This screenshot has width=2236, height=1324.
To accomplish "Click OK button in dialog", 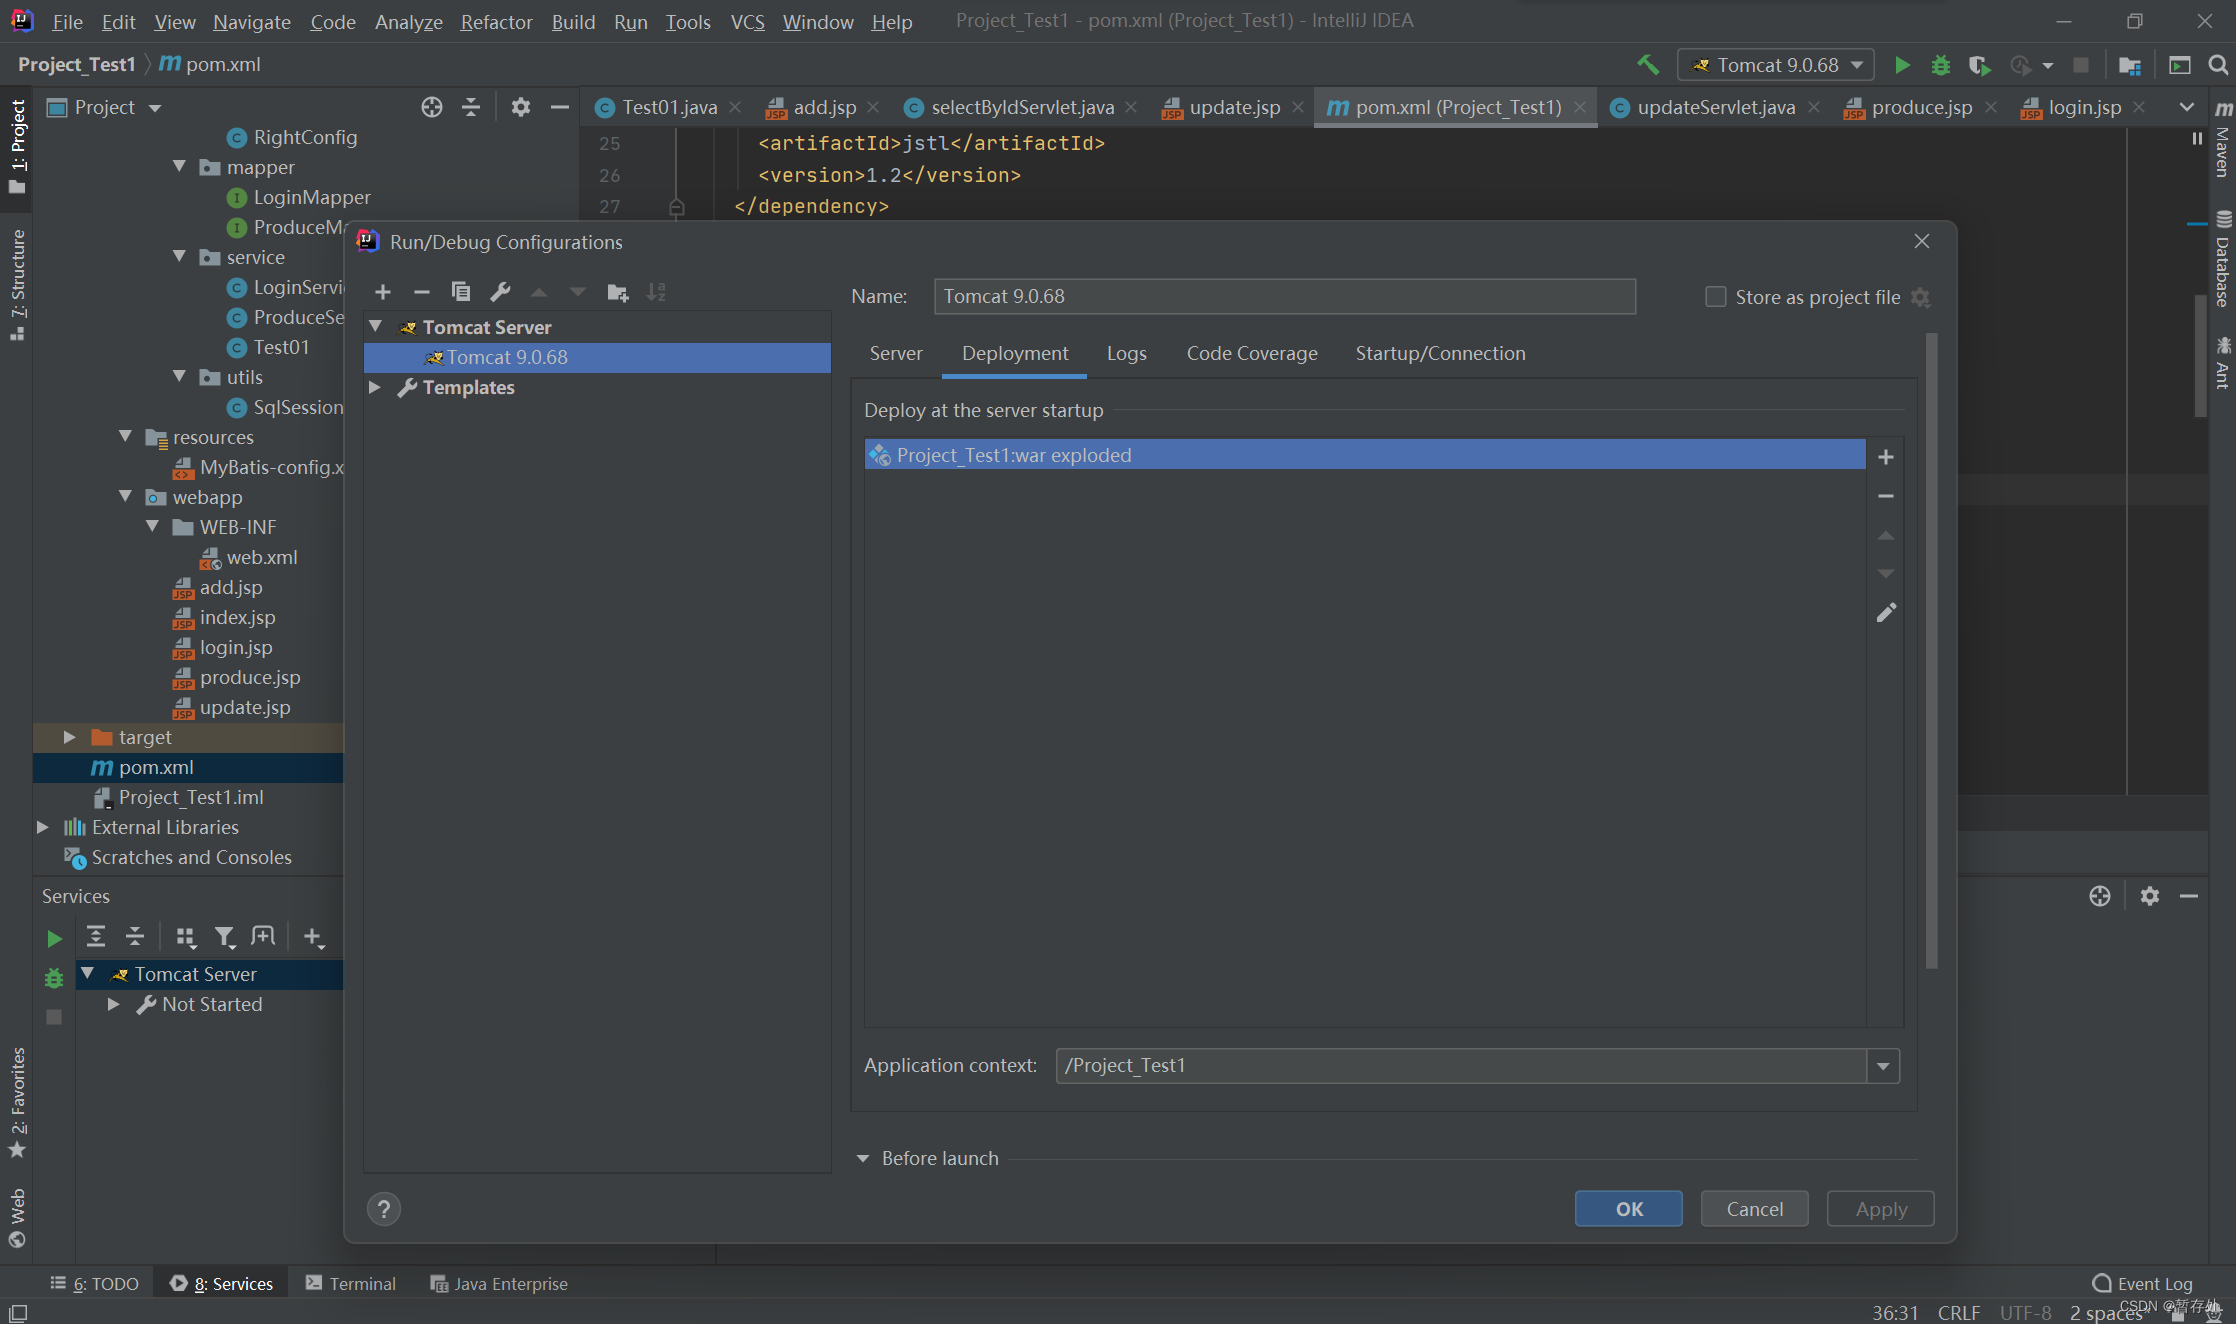I will [x=1628, y=1209].
